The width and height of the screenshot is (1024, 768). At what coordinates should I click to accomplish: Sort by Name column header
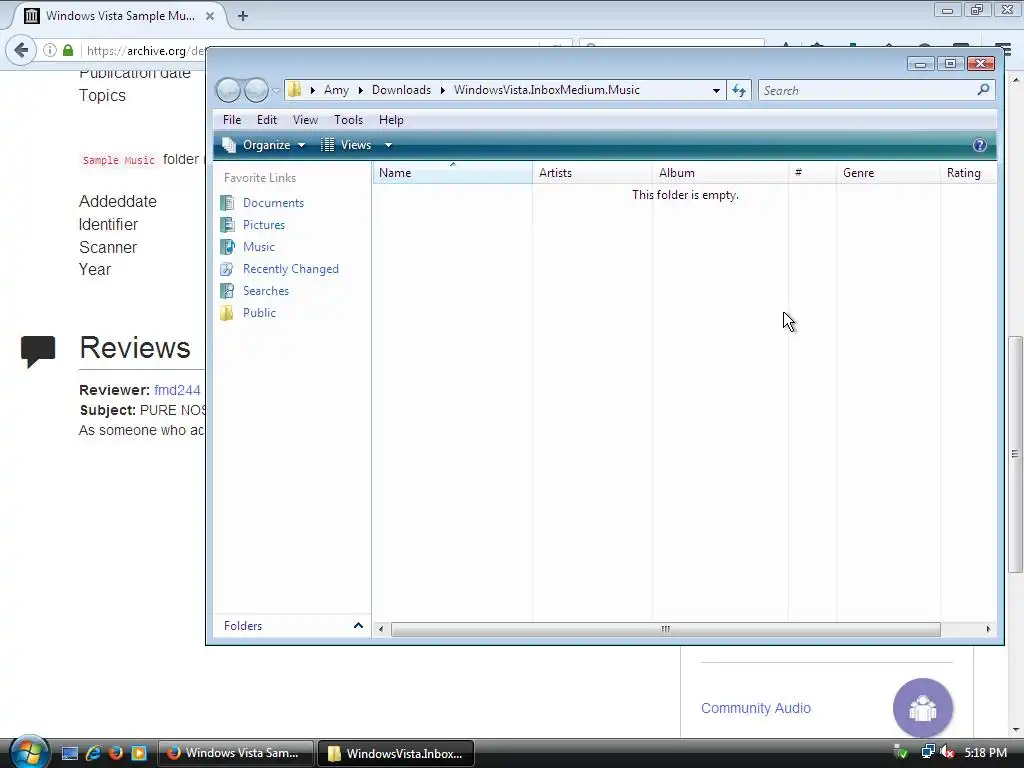[x=453, y=173]
